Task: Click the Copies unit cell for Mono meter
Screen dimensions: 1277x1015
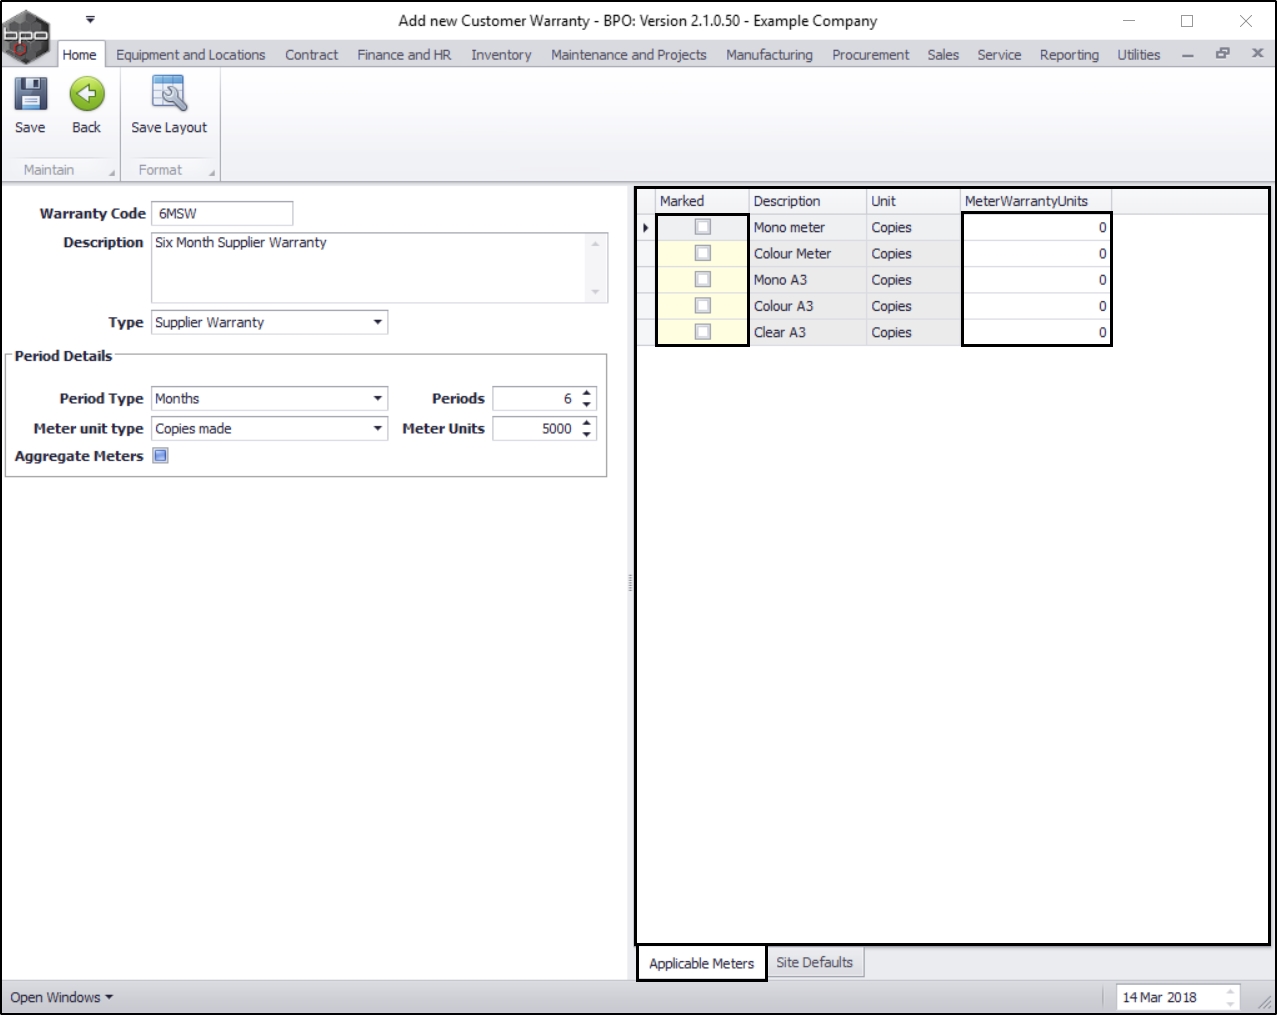Action: (913, 227)
